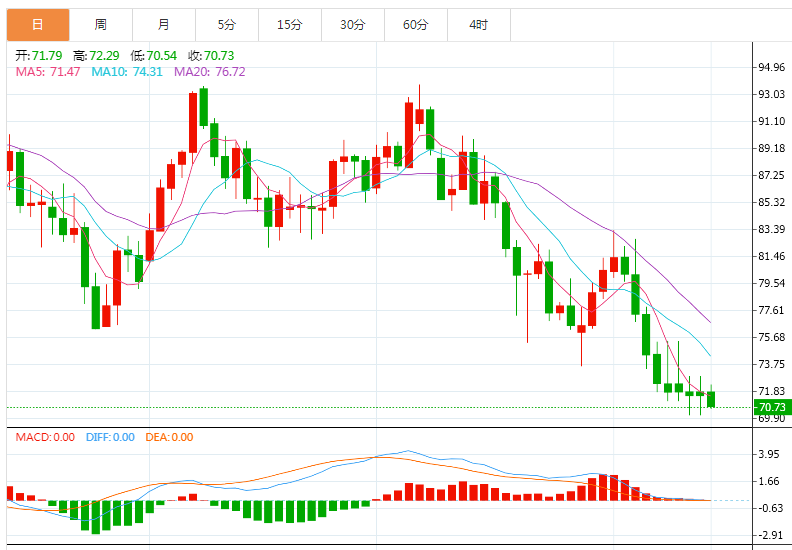The width and height of the screenshot is (792, 550).
Task: Click the MACD:0.00 indicator label
Action: pyautogui.click(x=45, y=437)
